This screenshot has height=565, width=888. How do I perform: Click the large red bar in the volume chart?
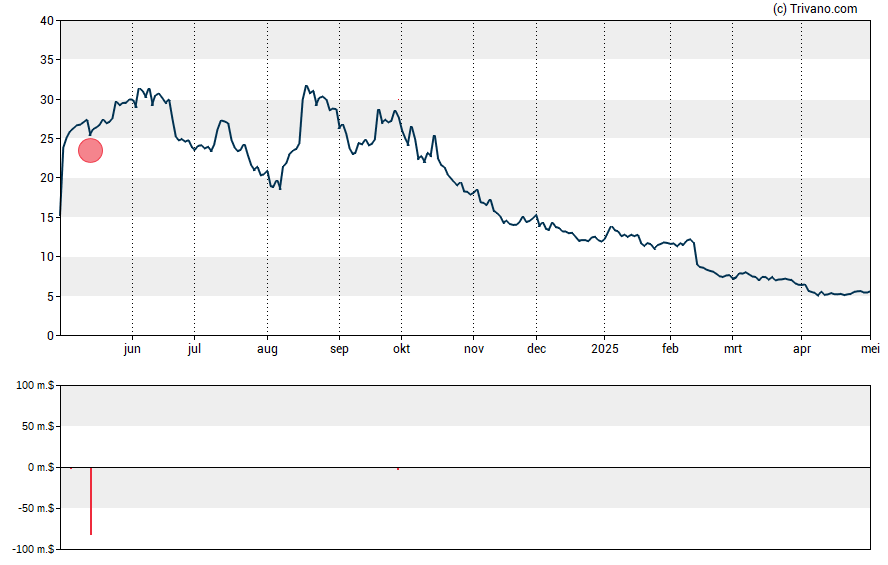91,501
